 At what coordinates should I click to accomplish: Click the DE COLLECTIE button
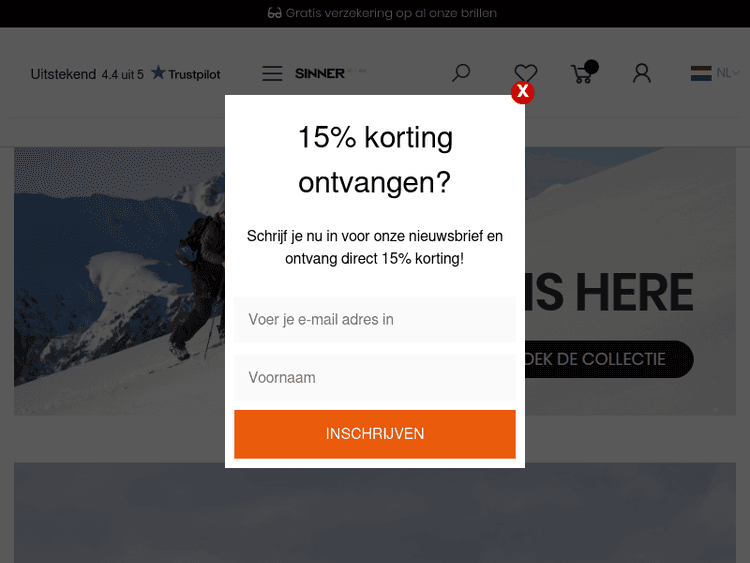point(609,359)
